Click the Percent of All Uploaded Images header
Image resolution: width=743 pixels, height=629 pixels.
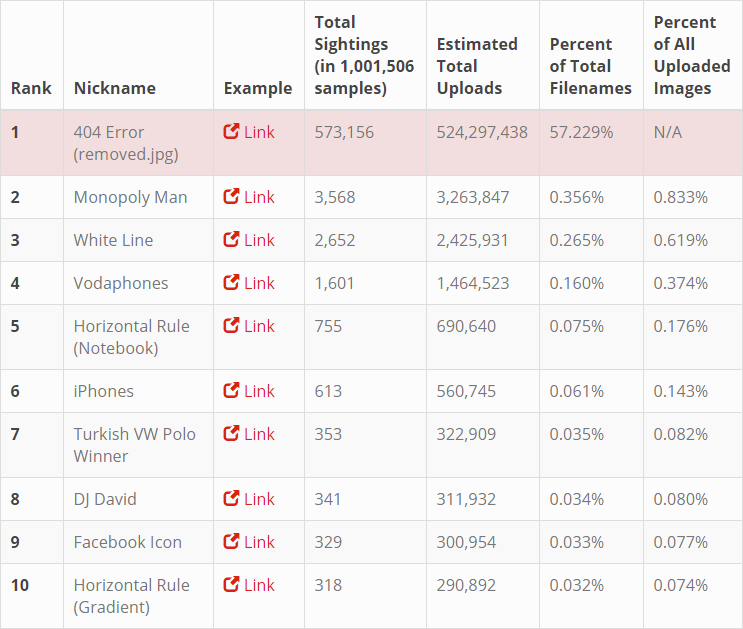pyautogui.click(x=692, y=55)
